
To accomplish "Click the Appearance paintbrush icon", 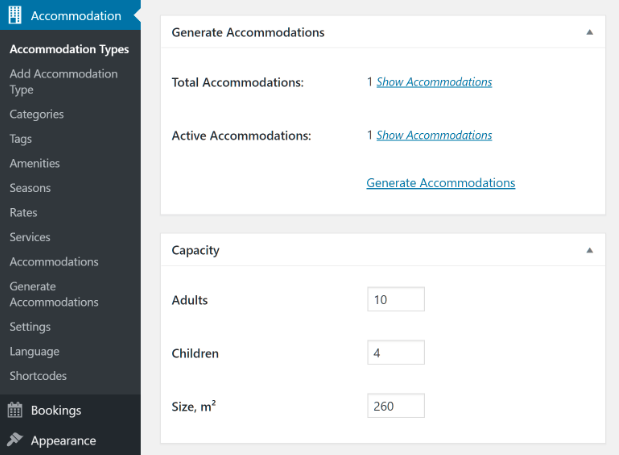I will click(x=15, y=440).
